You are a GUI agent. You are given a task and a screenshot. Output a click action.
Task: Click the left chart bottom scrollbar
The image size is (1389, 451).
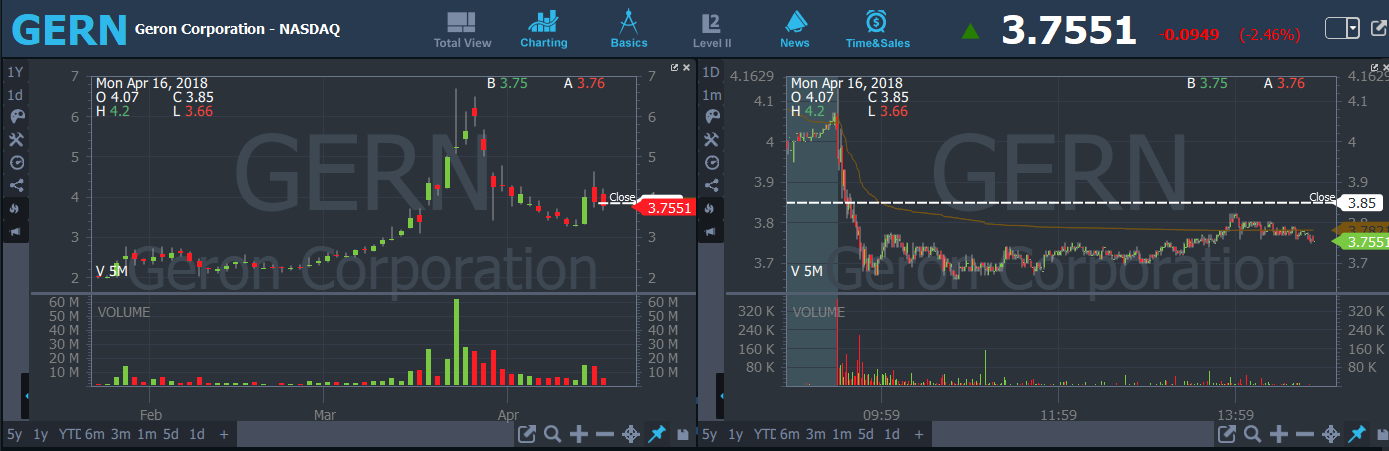click(x=375, y=434)
